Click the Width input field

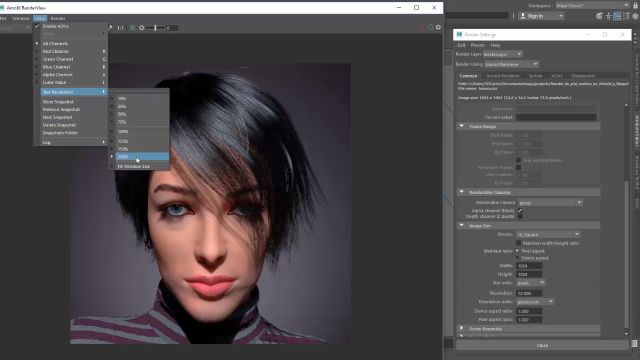click(x=529, y=266)
